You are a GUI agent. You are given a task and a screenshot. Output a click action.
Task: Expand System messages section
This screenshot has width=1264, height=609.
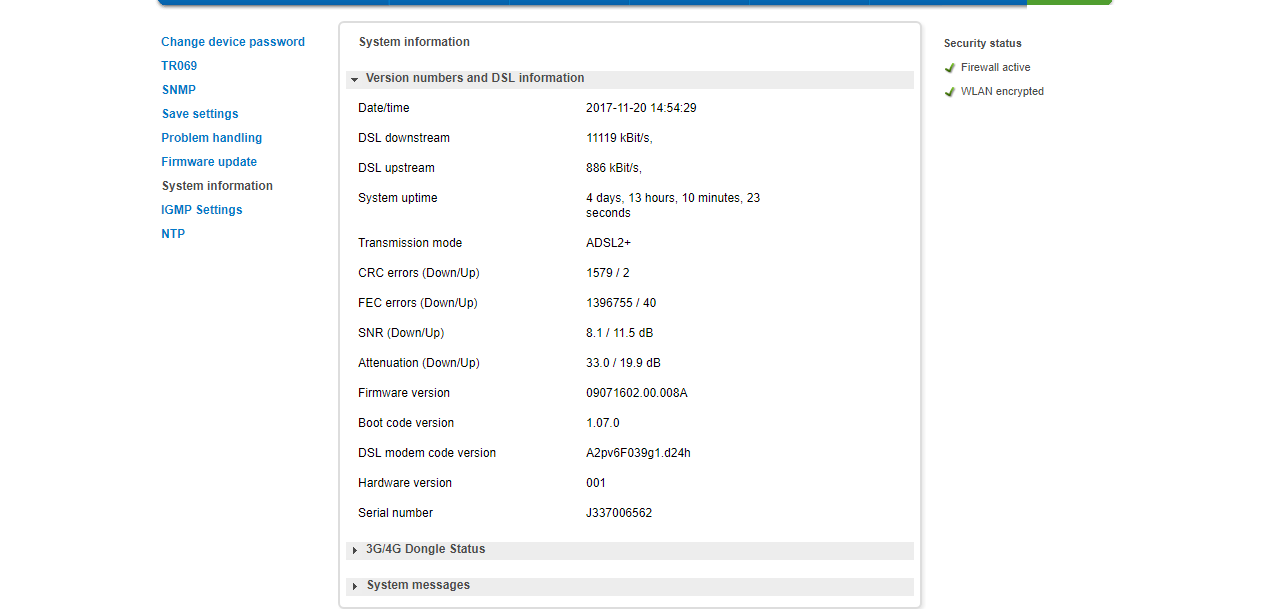(630, 586)
